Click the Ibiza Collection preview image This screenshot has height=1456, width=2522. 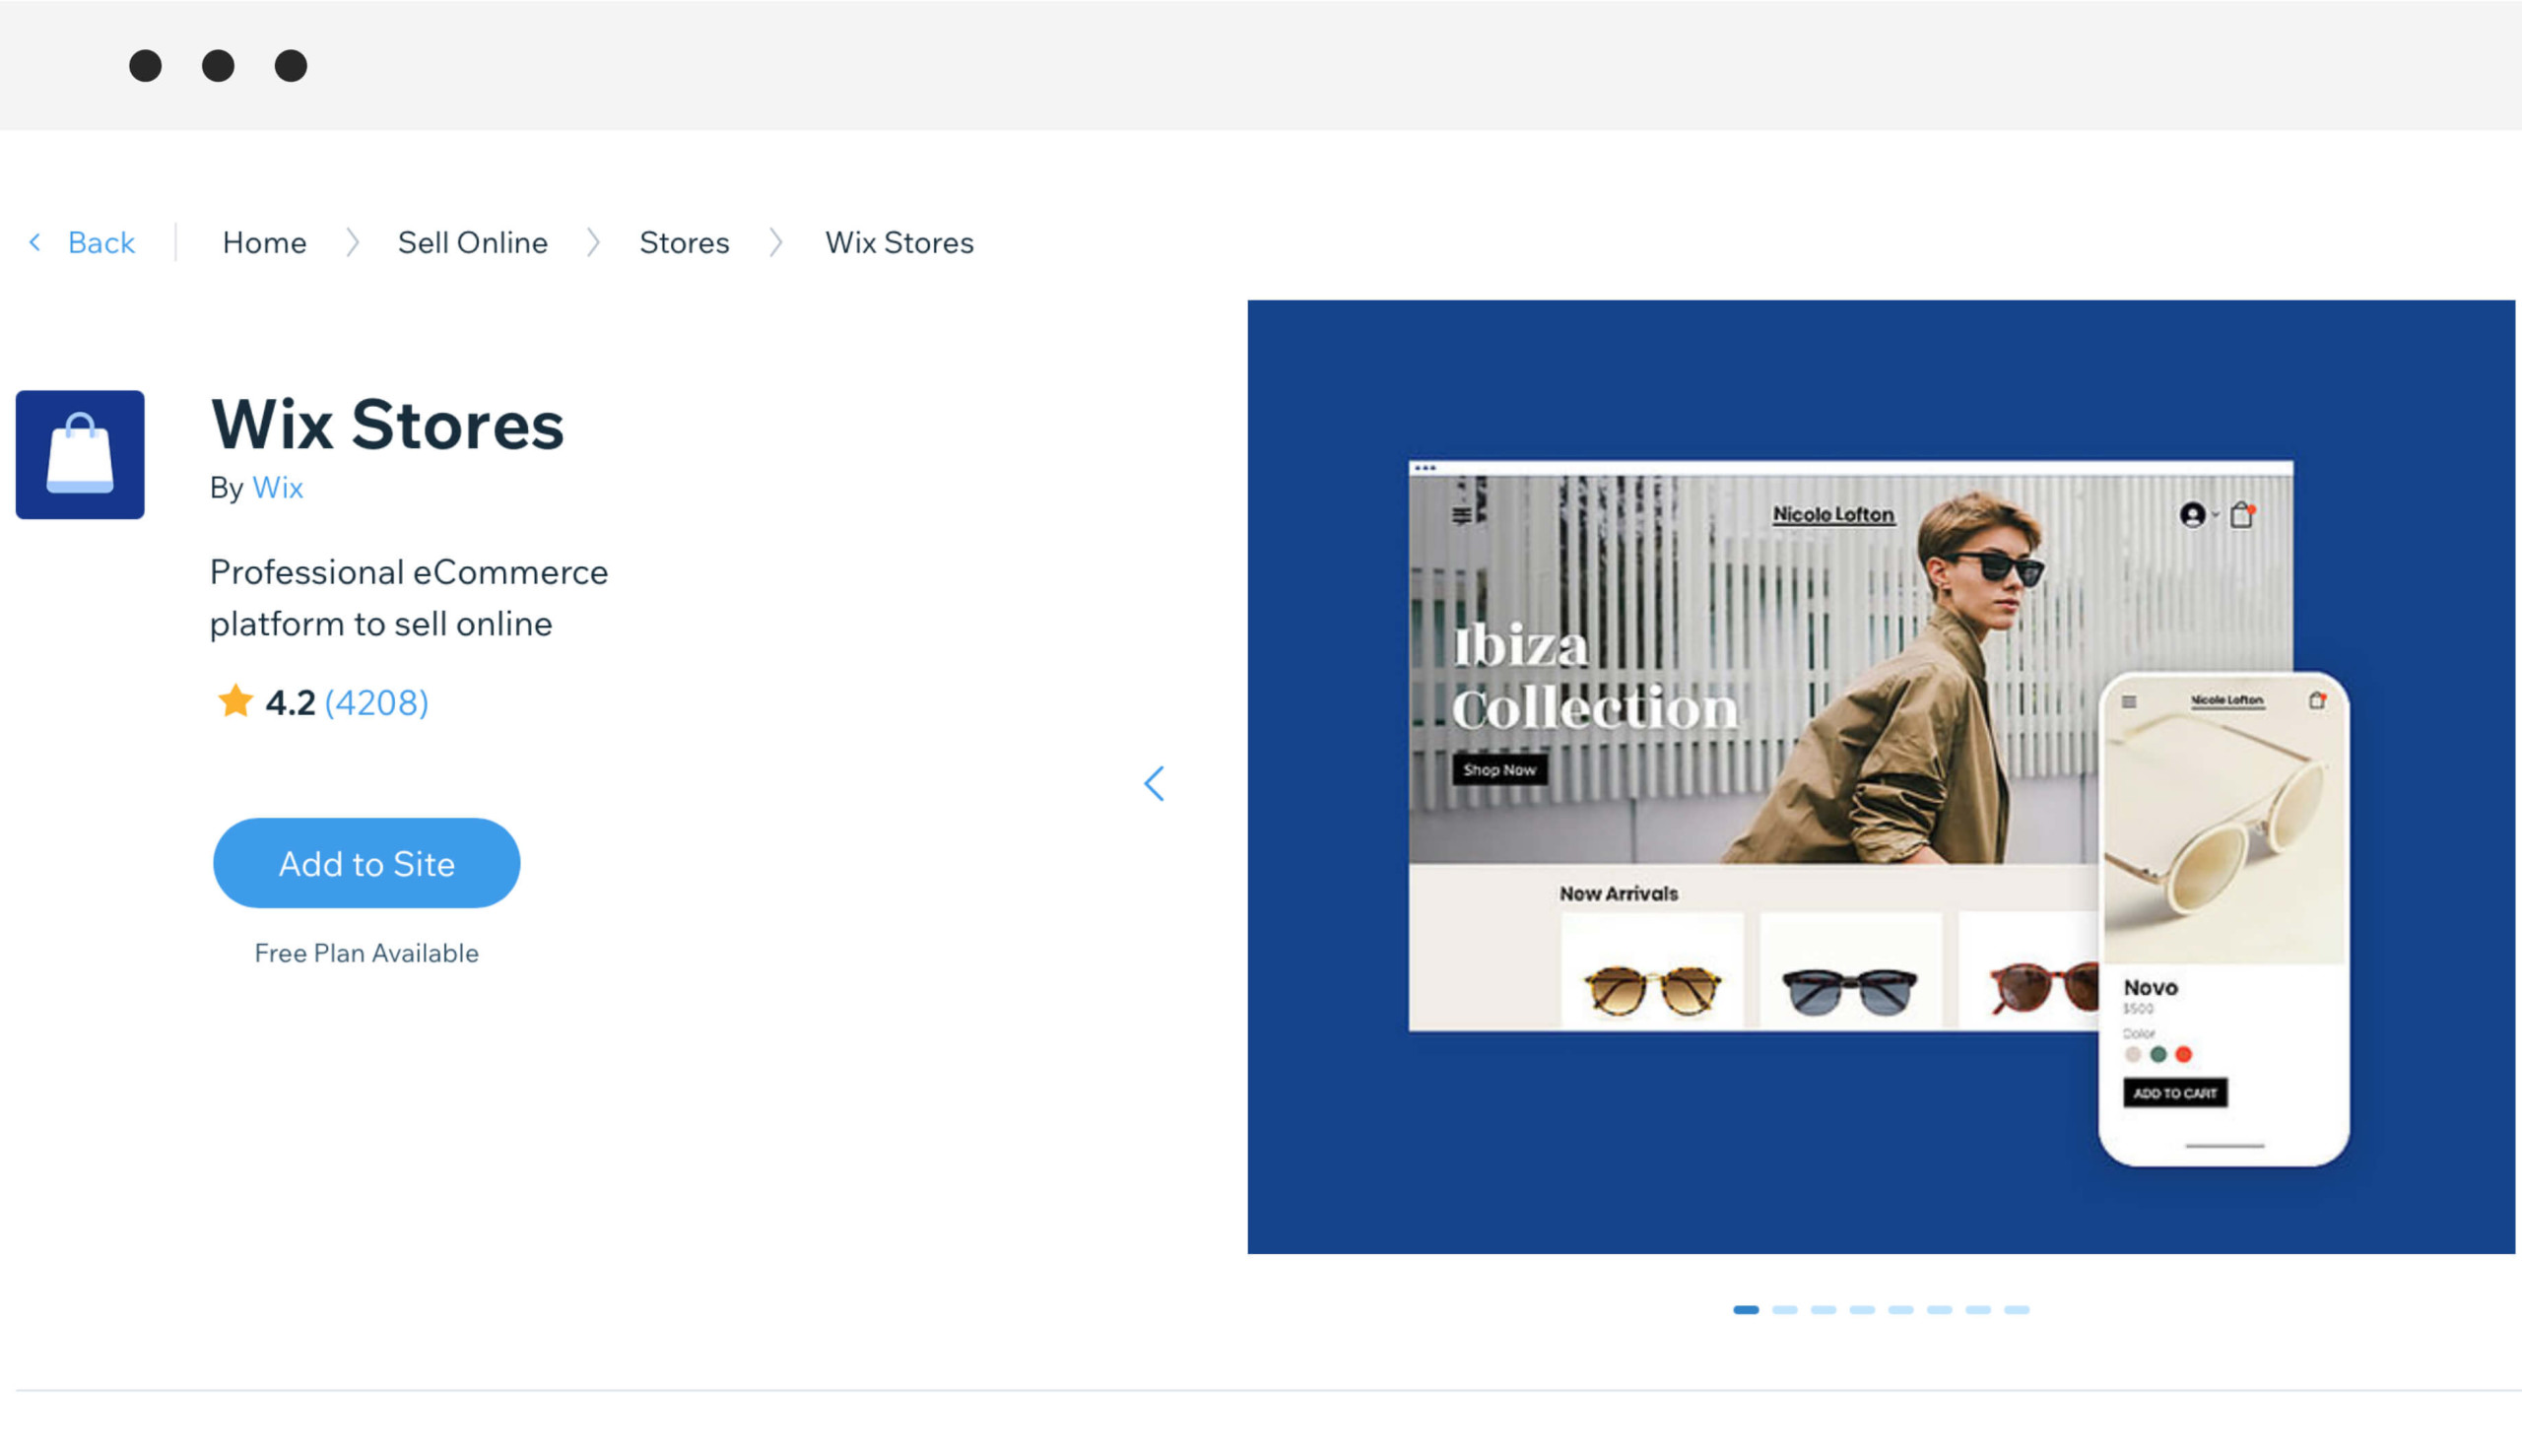[1880, 777]
